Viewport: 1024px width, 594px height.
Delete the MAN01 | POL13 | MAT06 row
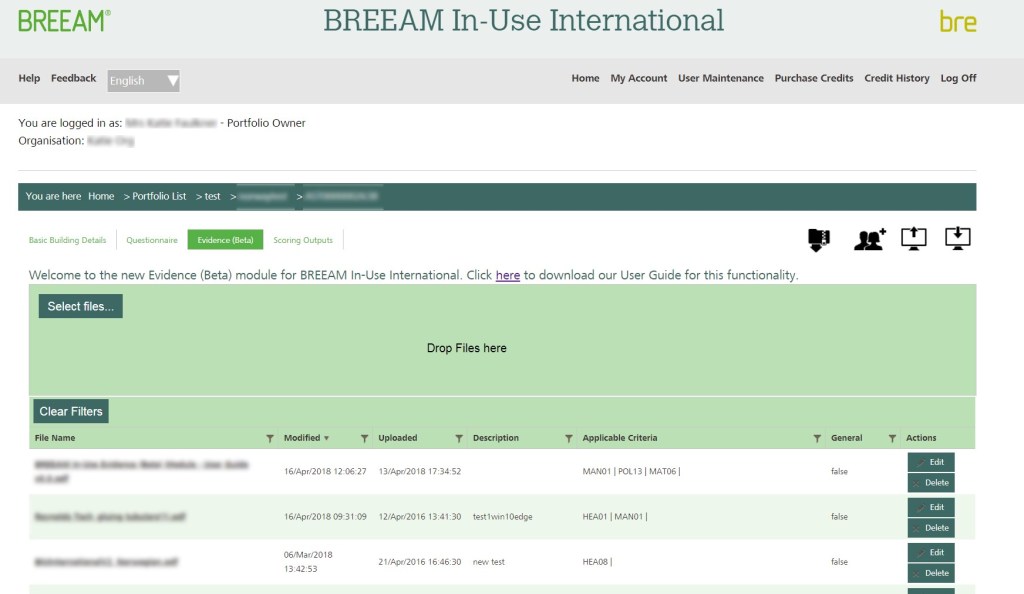tap(931, 483)
